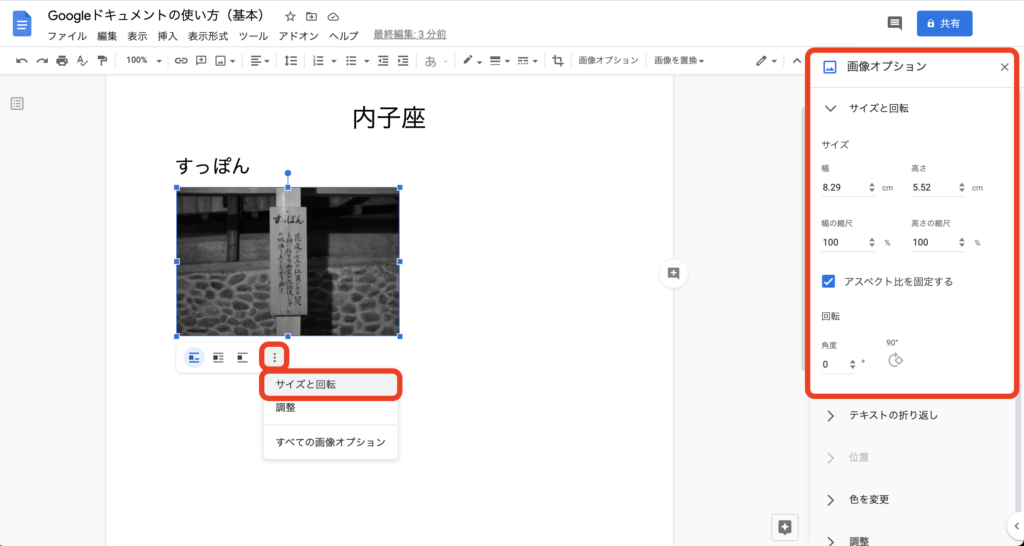The width and height of the screenshot is (1024, 546).
Task: Select the paint format roller icon
Action: [102, 61]
